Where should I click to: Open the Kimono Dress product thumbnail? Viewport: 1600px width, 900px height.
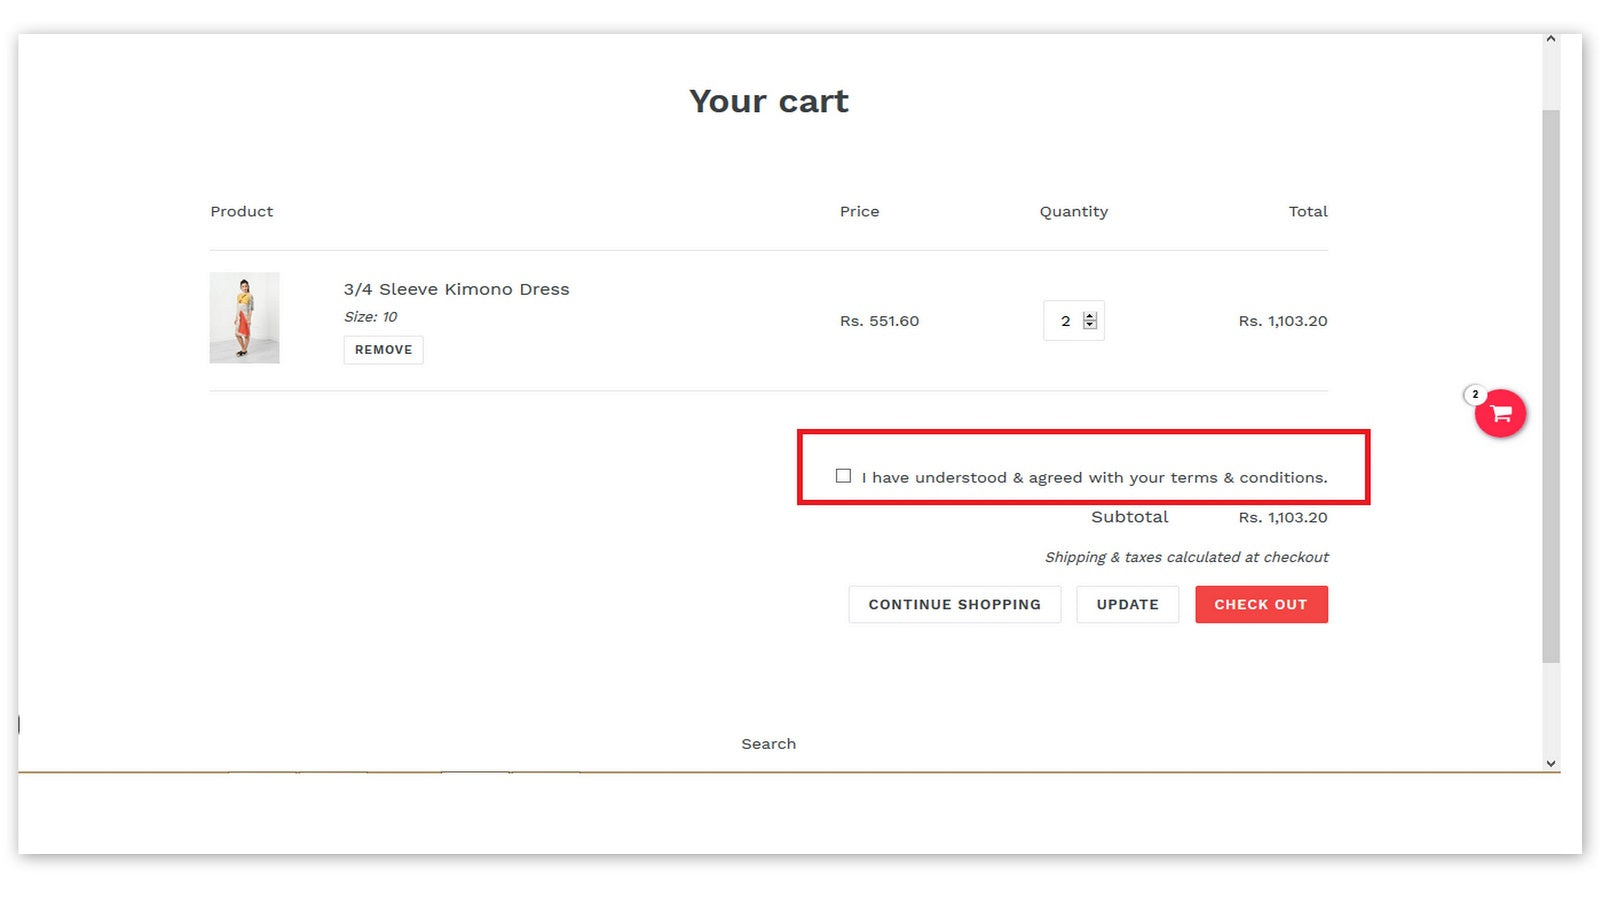[244, 318]
